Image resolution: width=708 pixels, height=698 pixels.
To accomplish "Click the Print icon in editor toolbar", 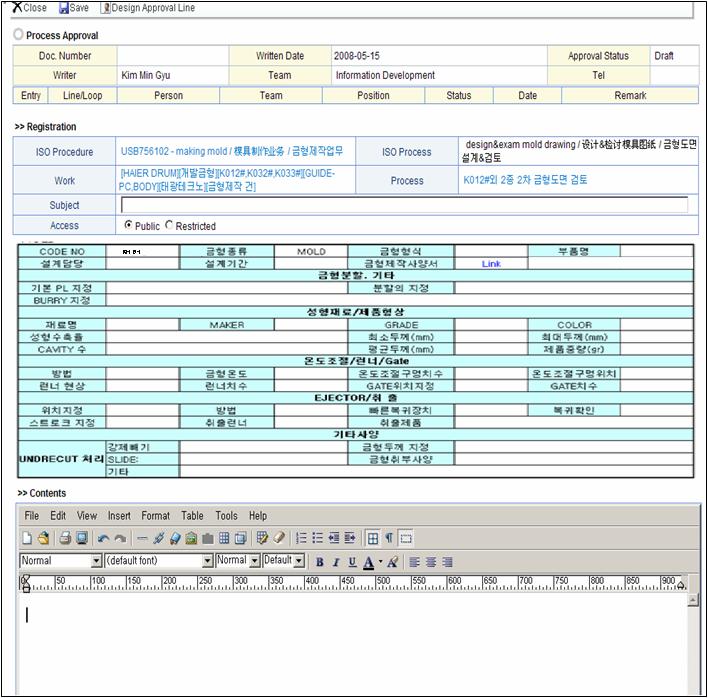I will (x=64, y=538).
